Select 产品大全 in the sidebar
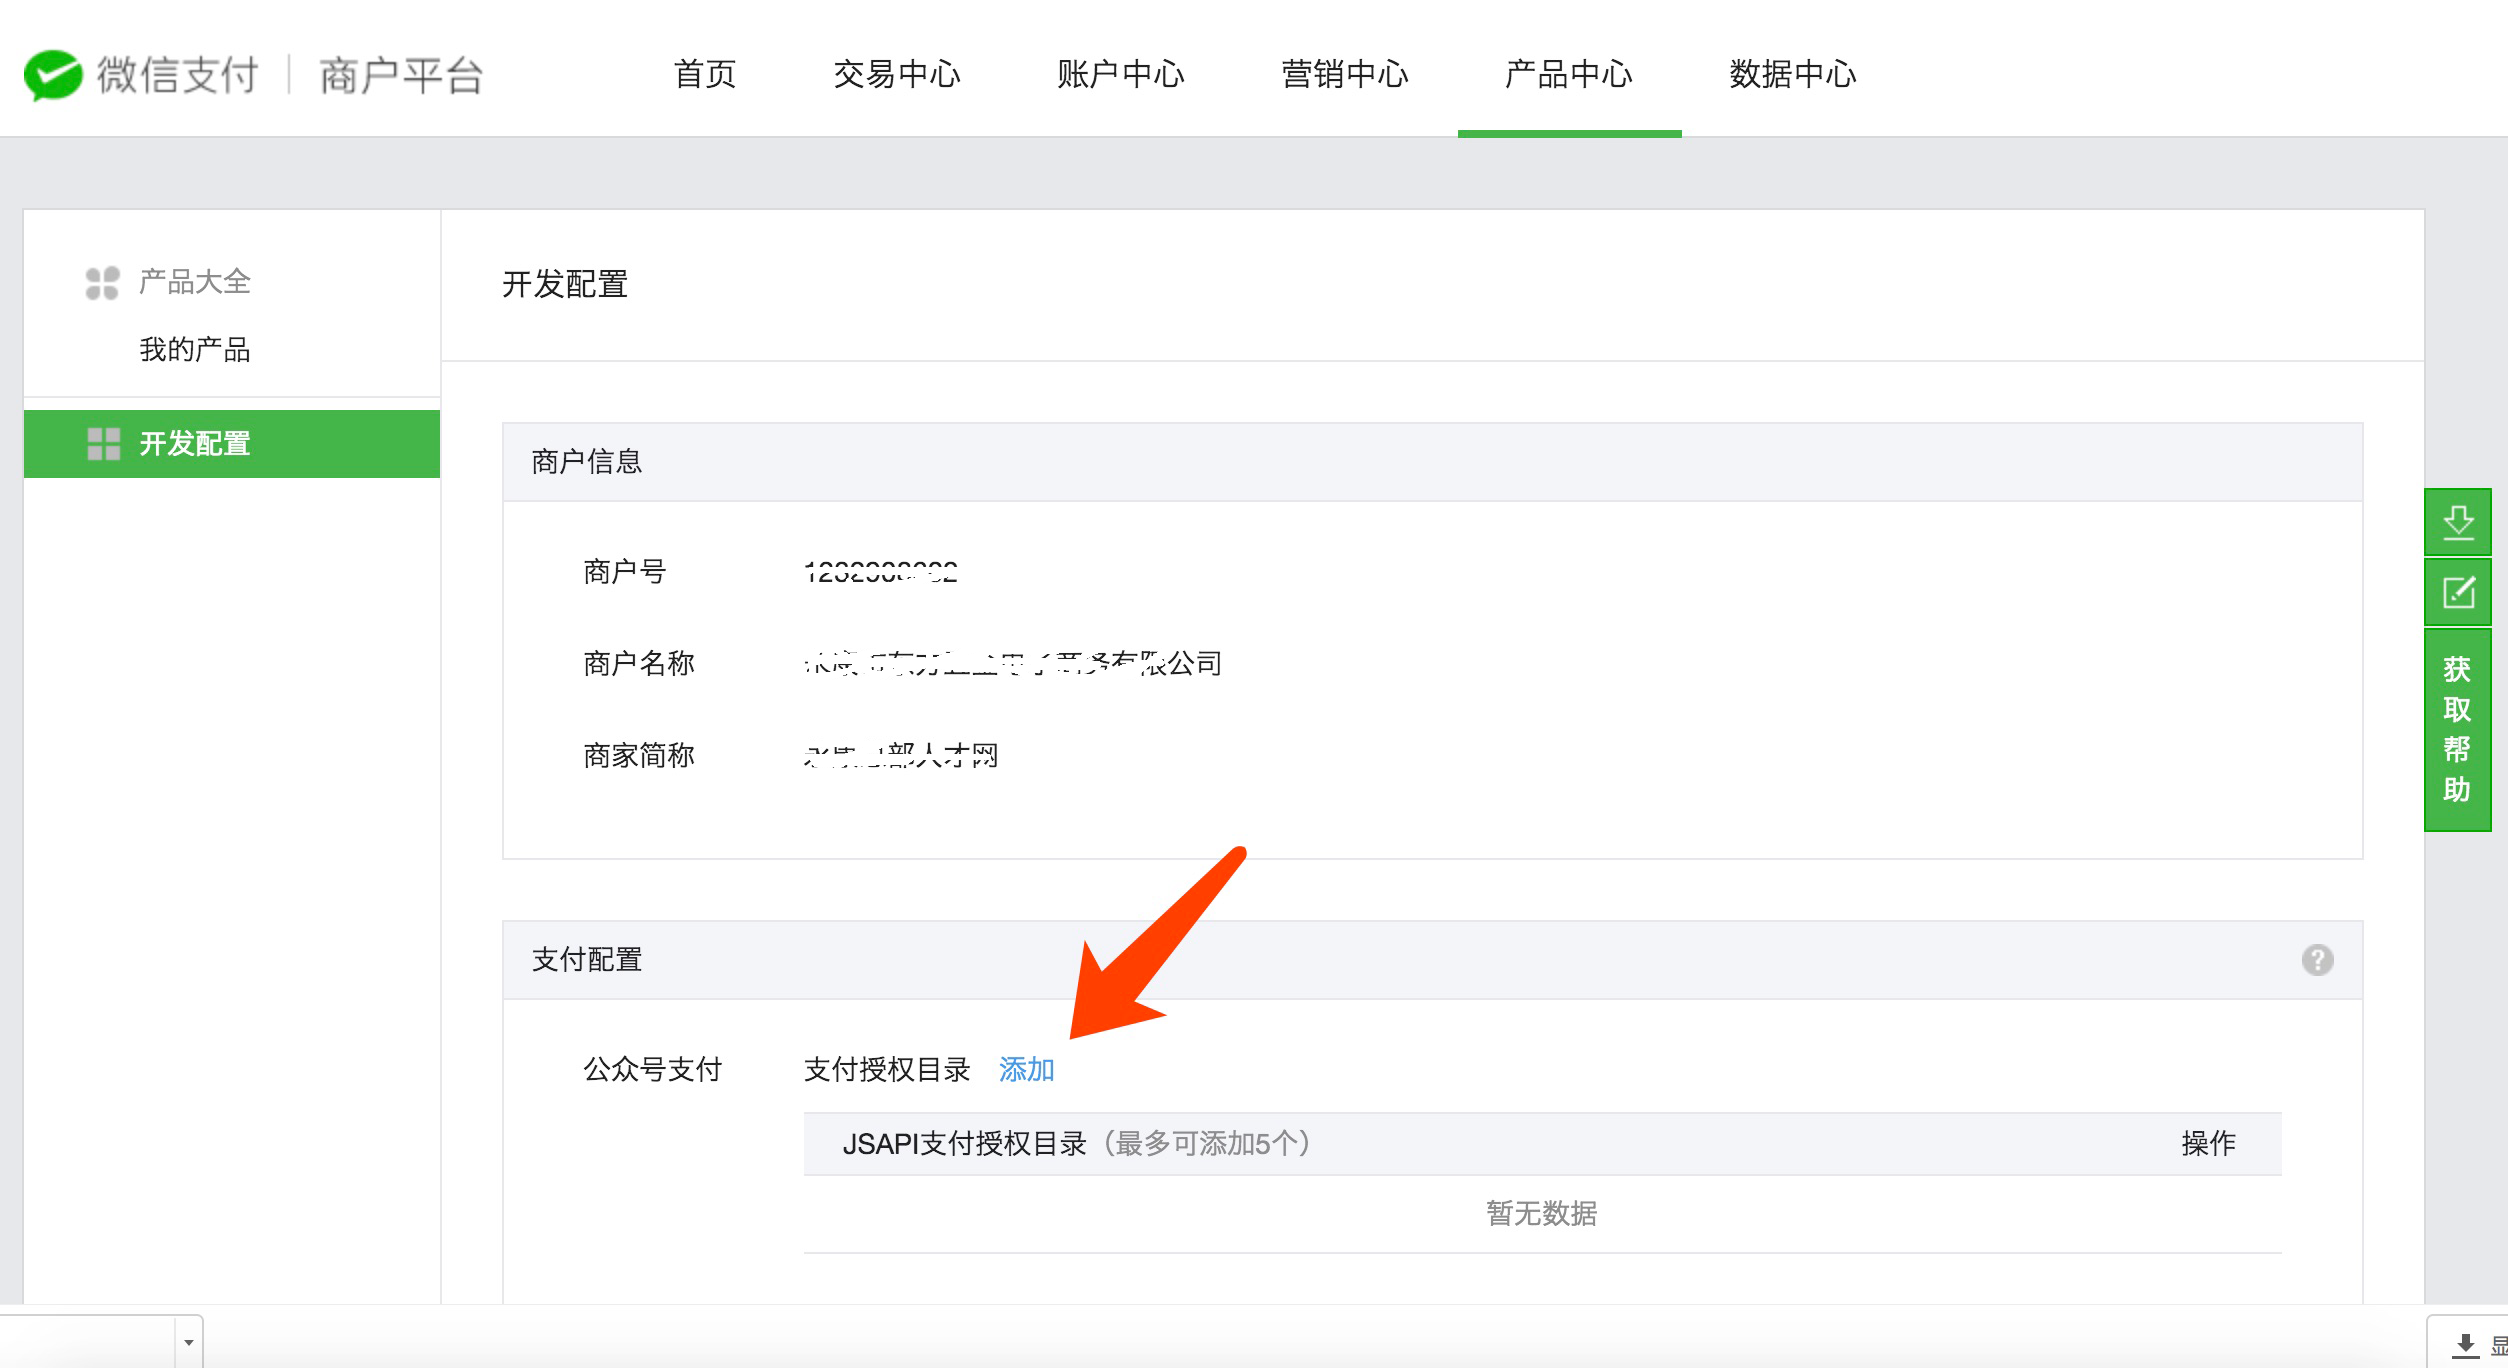 pyautogui.click(x=195, y=282)
